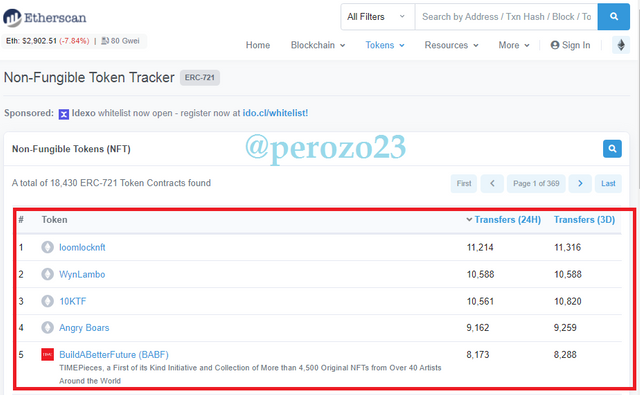Click the 11,214 transfers value
Screen dimensions: 640x395
pyautogui.click(x=480, y=247)
